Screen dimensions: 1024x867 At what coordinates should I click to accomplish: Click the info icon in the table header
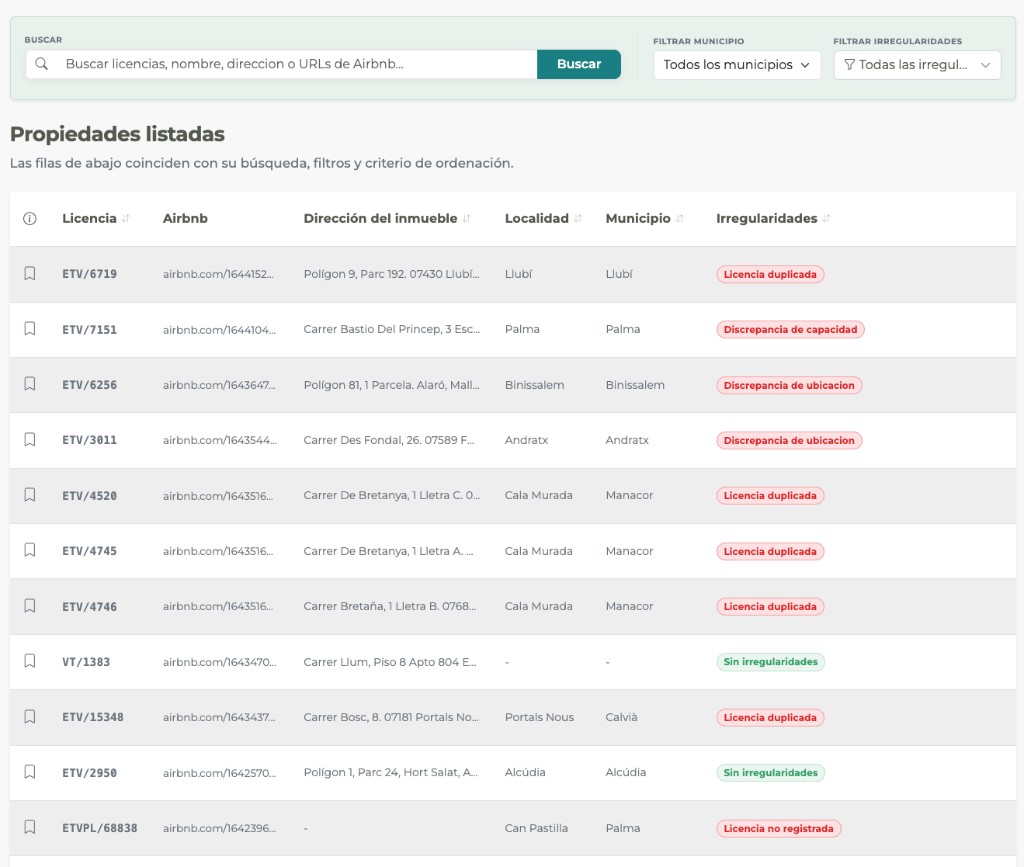point(30,218)
